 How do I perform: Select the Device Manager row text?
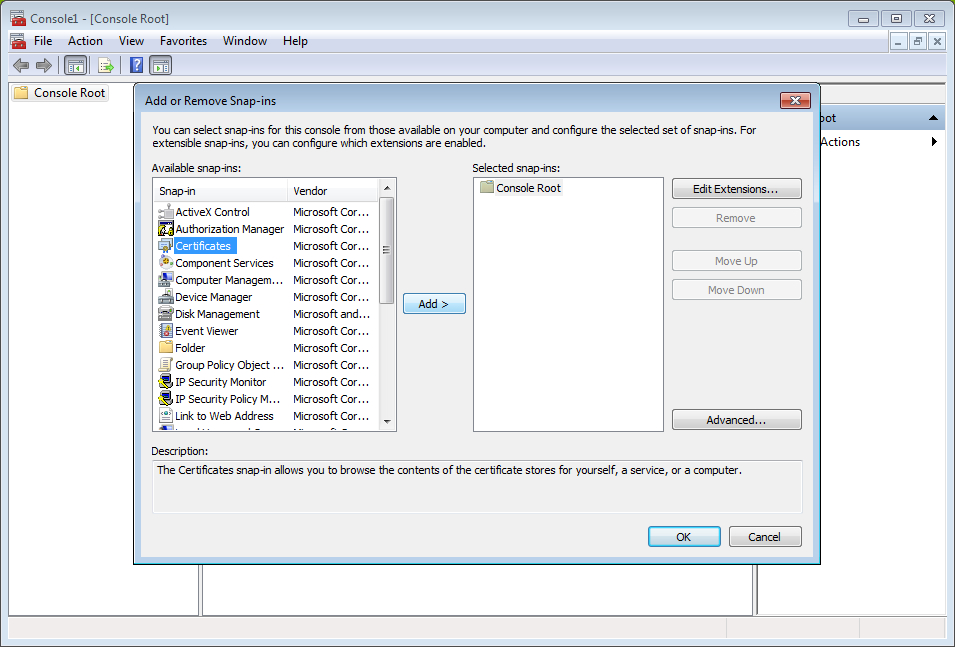pyautogui.click(x=214, y=297)
